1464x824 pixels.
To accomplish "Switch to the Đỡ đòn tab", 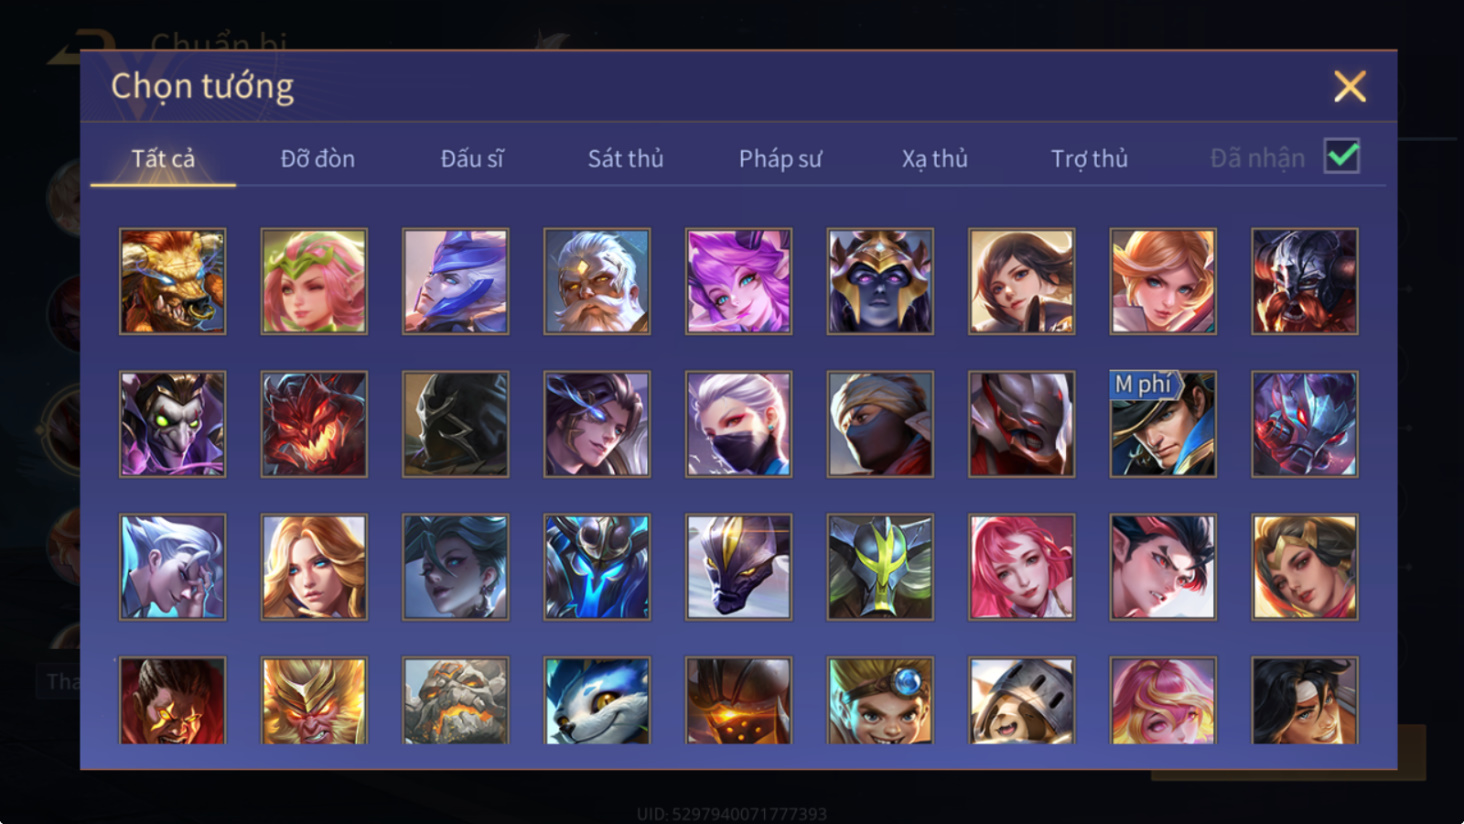I will (318, 158).
